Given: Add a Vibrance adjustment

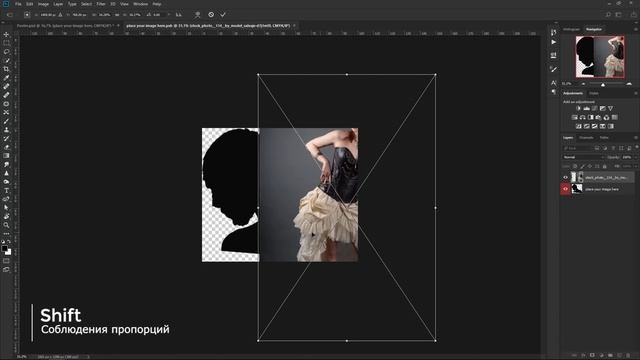Looking at the screenshot, I should tap(610, 109).
